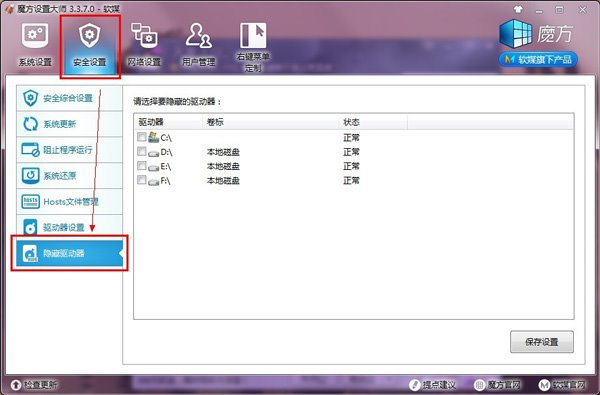Viewport: 600px width, 395px height.
Task: Click the 软媒旗下产品 badge
Action: point(538,60)
